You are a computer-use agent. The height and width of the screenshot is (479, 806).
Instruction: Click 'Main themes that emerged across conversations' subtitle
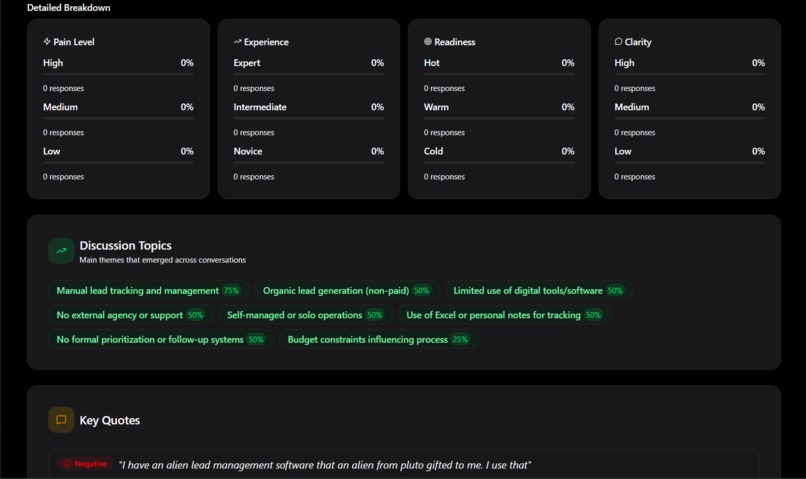pyautogui.click(x=162, y=260)
